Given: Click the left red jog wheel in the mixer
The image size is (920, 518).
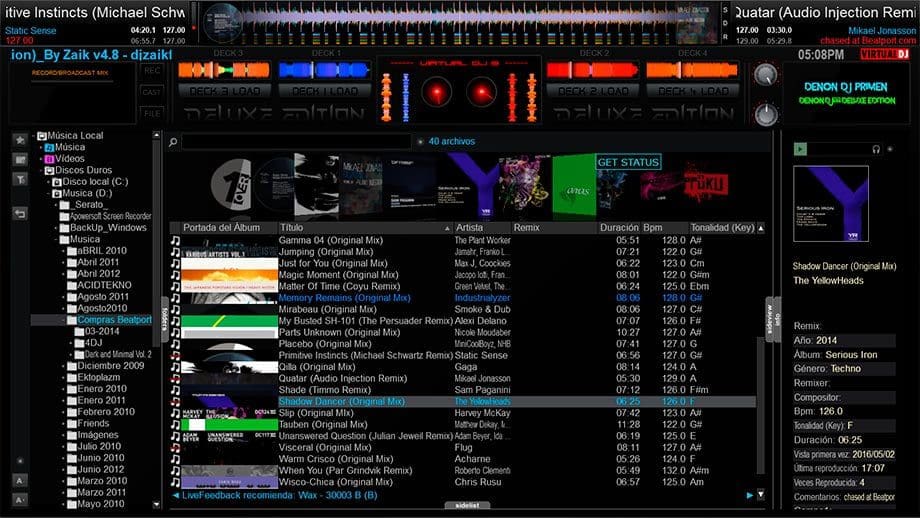Looking at the screenshot, I should click(436, 93).
